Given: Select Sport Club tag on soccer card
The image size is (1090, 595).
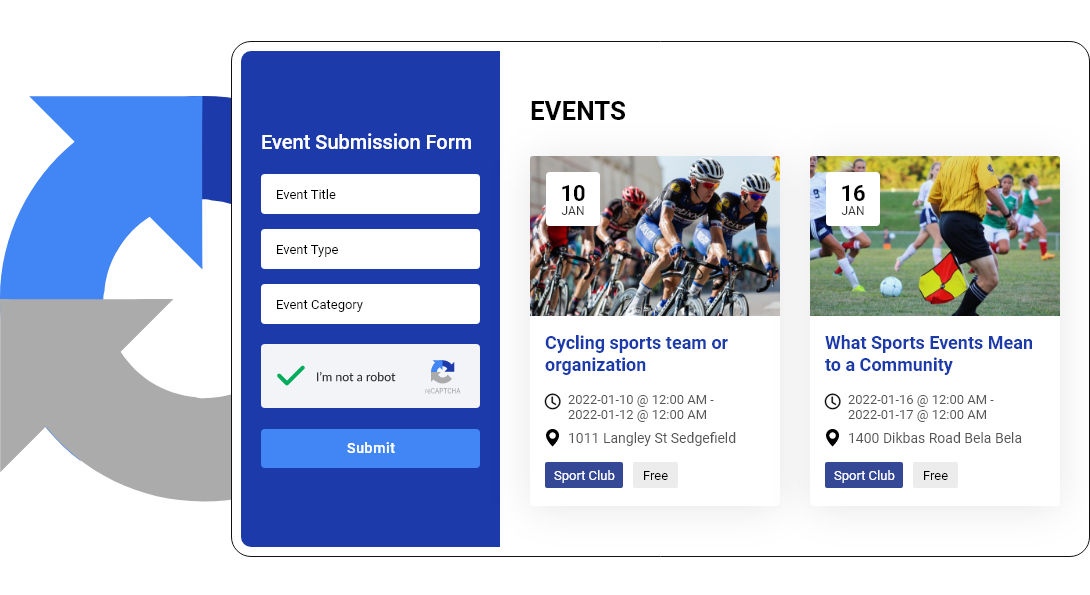Looking at the screenshot, I should click(x=864, y=475).
